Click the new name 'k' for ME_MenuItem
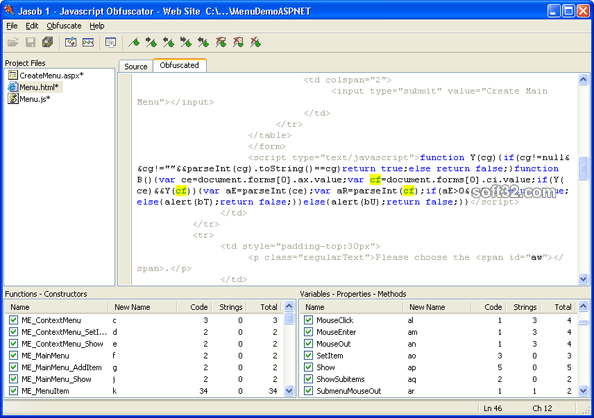Viewport: 594px width, 418px height. tap(114, 391)
